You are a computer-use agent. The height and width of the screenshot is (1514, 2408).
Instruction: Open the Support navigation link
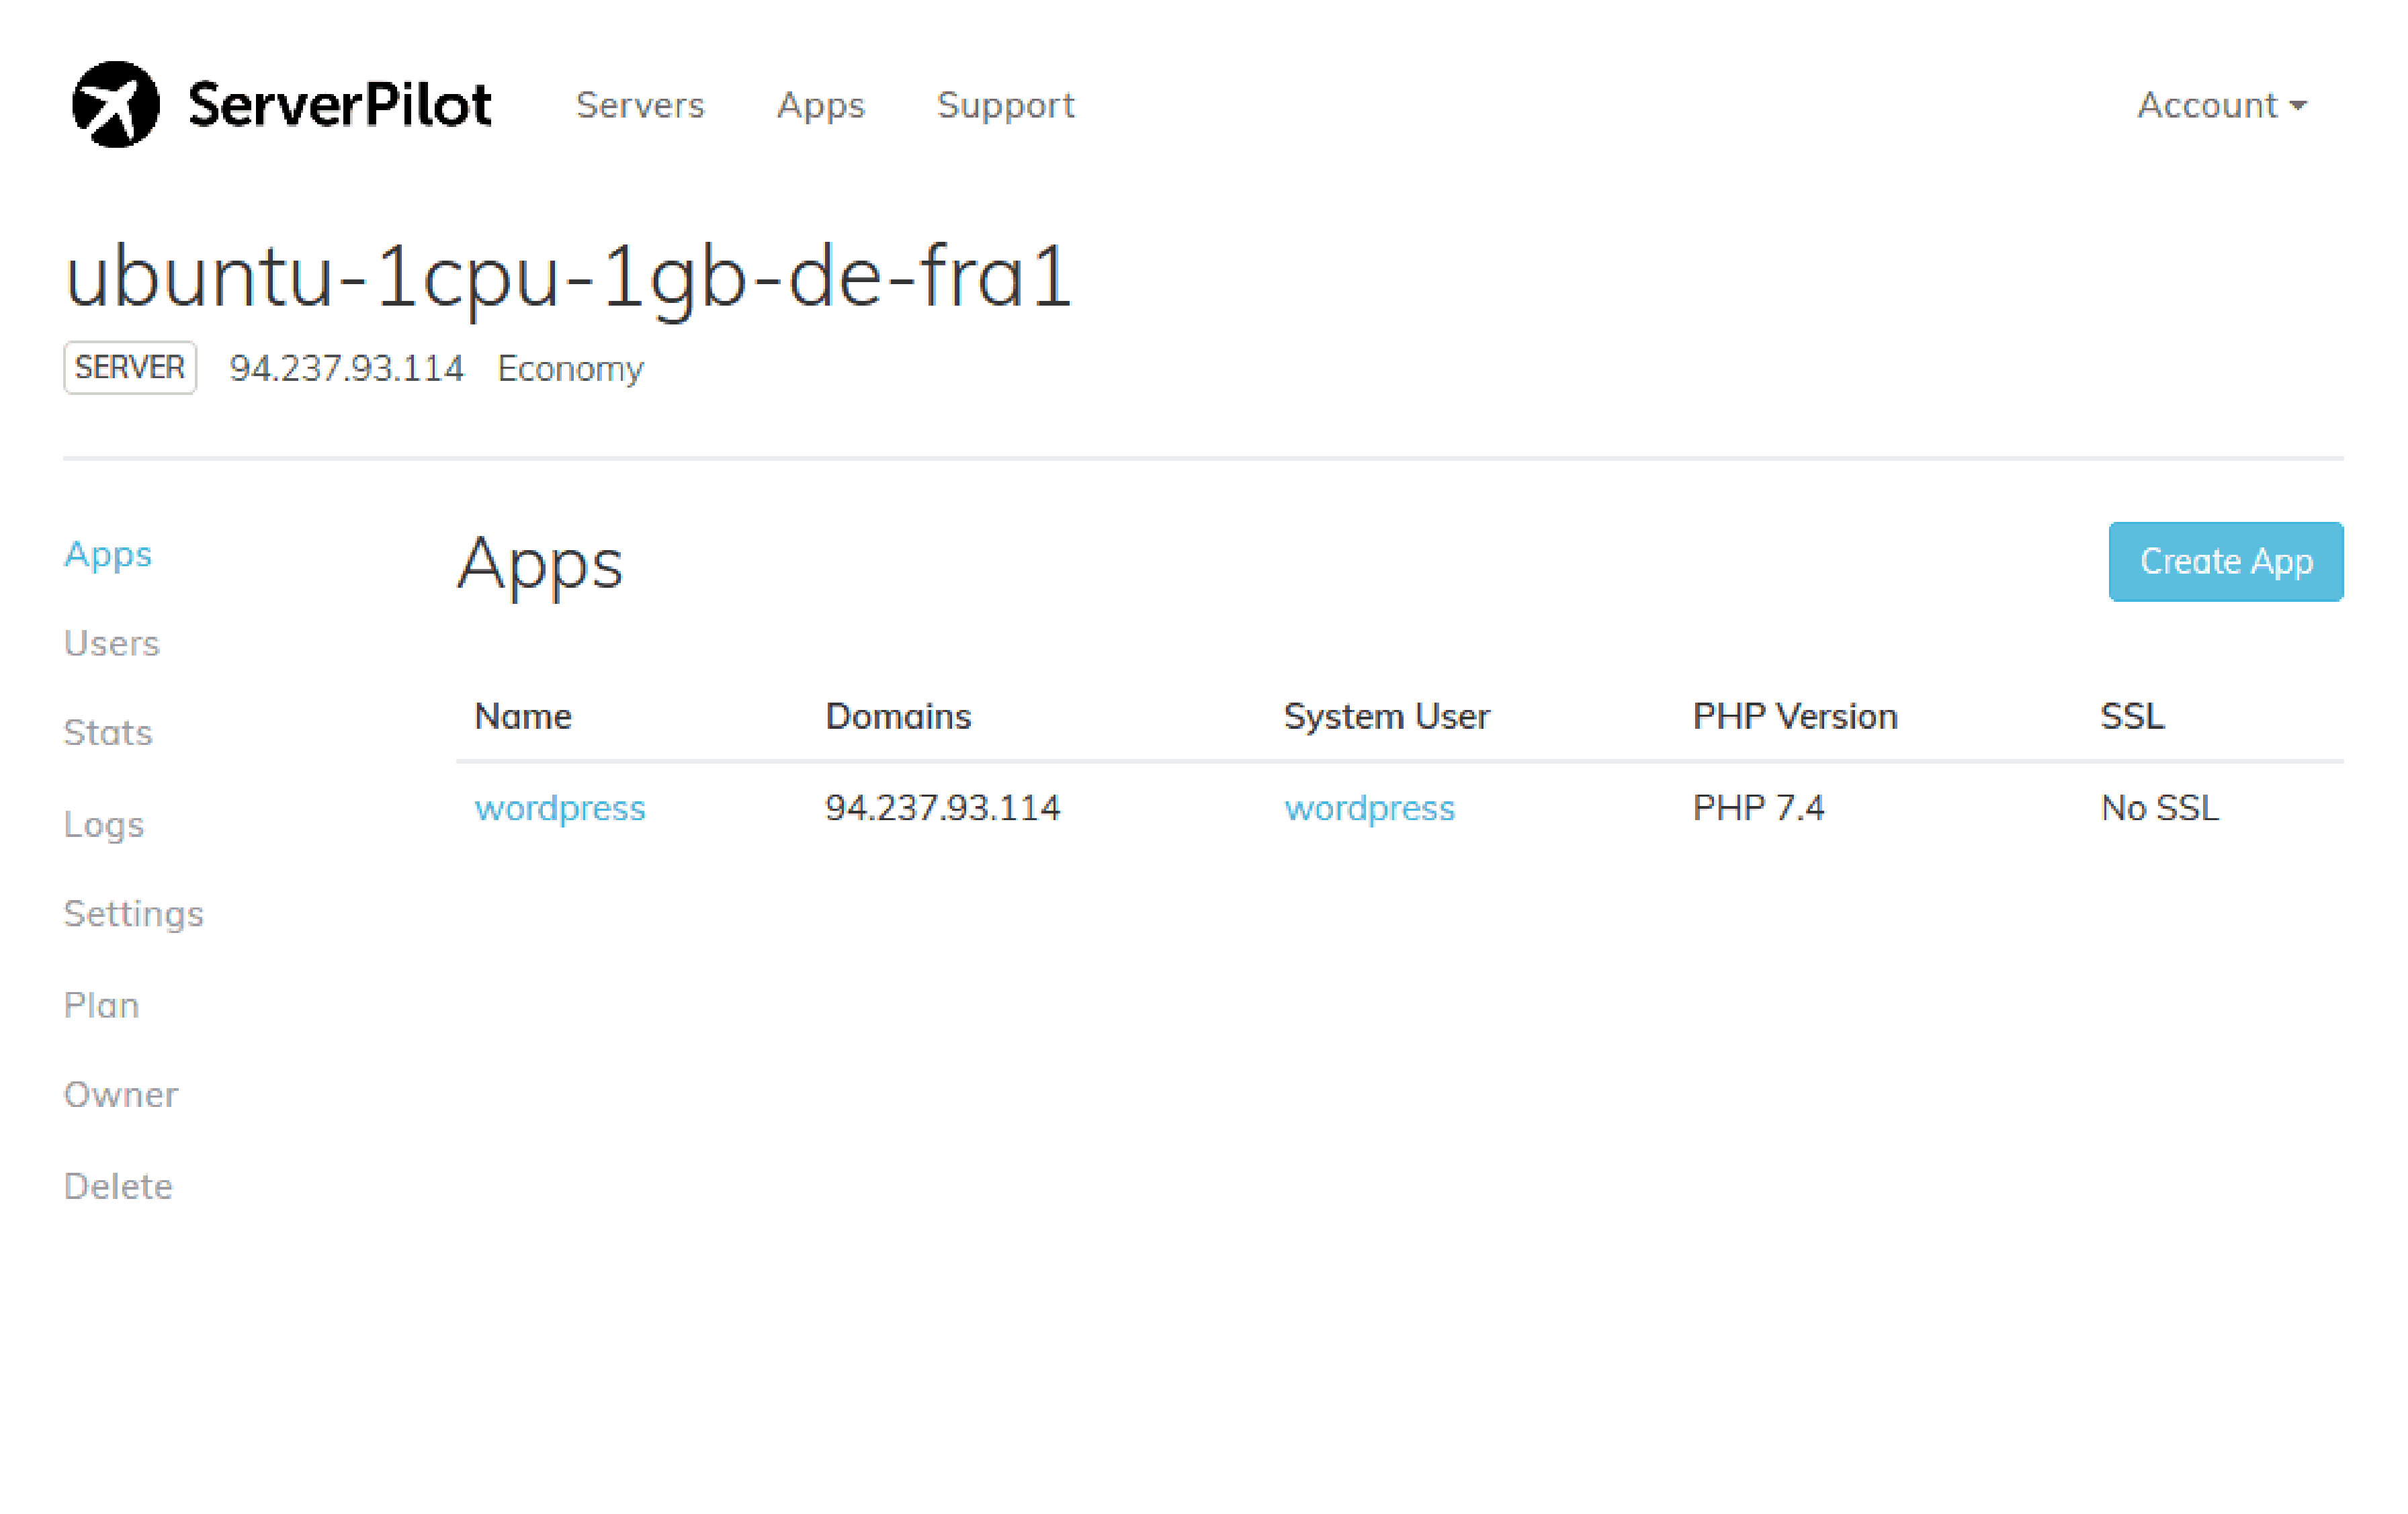click(1005, 106)
